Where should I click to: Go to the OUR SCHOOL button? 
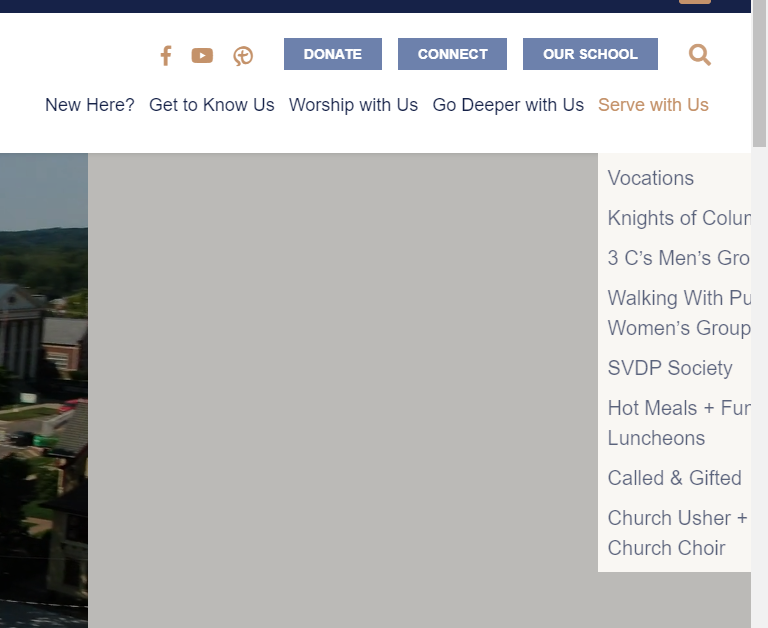590,54
